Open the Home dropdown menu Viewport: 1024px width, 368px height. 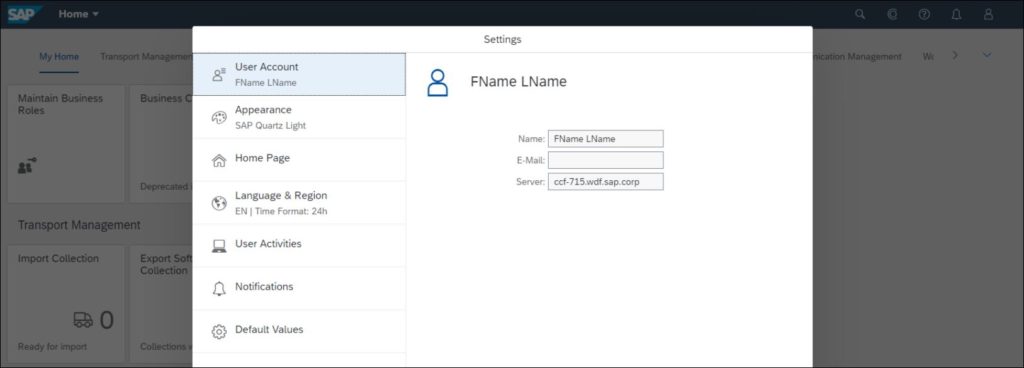click(x=78, y=14)
